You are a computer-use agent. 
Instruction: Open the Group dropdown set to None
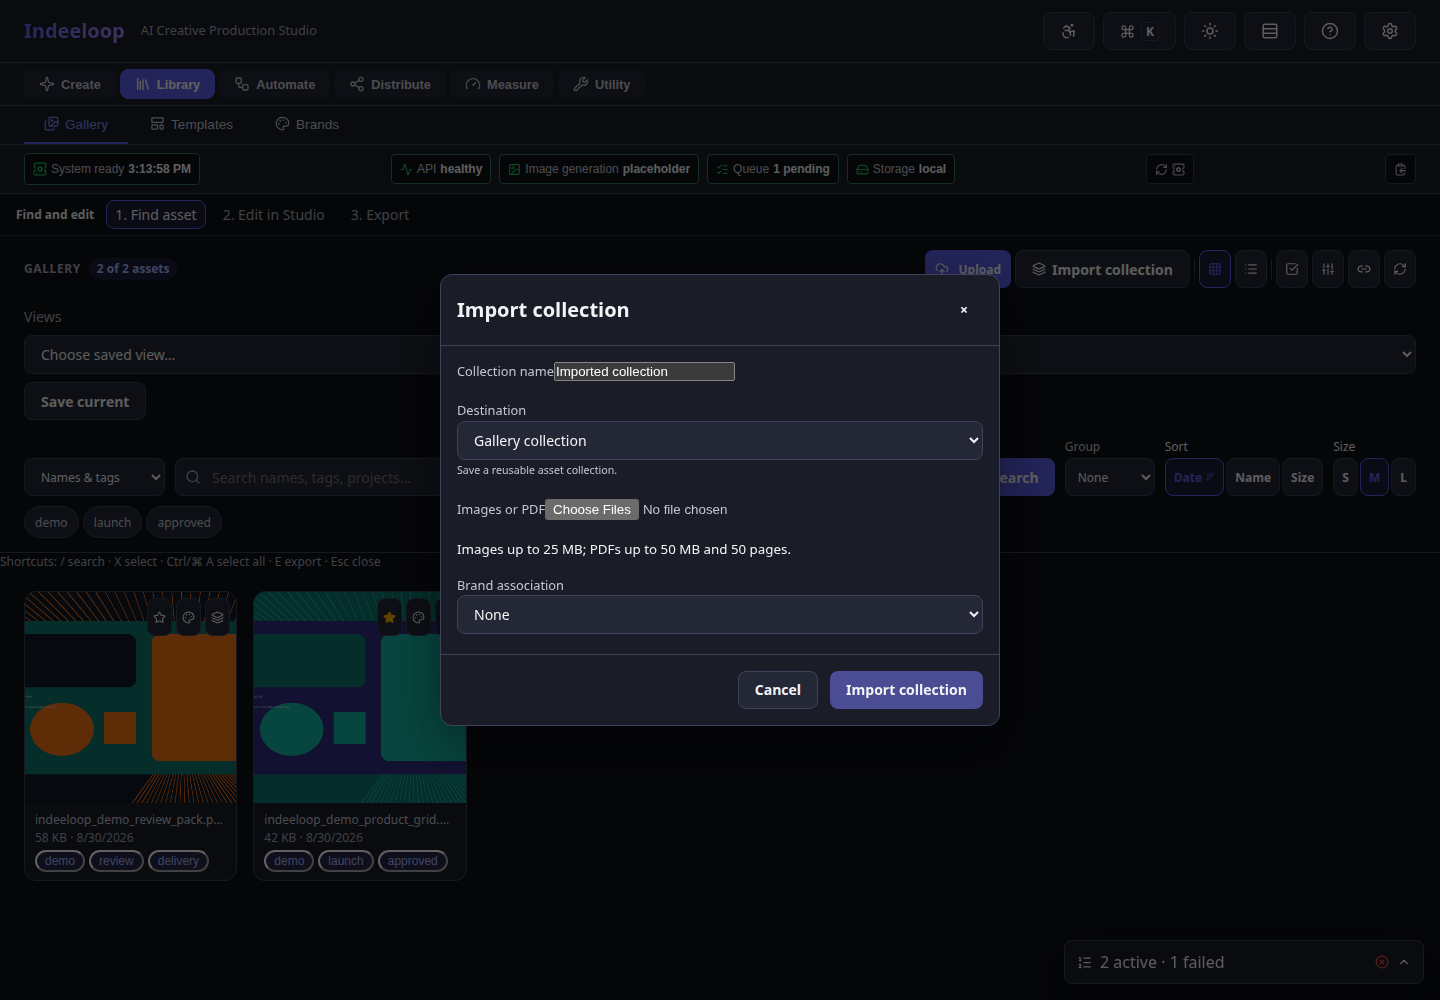(1110, 478)
